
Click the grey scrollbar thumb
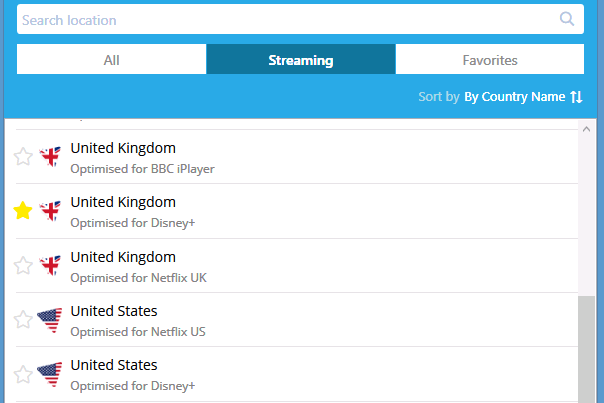tap(586, 349)
